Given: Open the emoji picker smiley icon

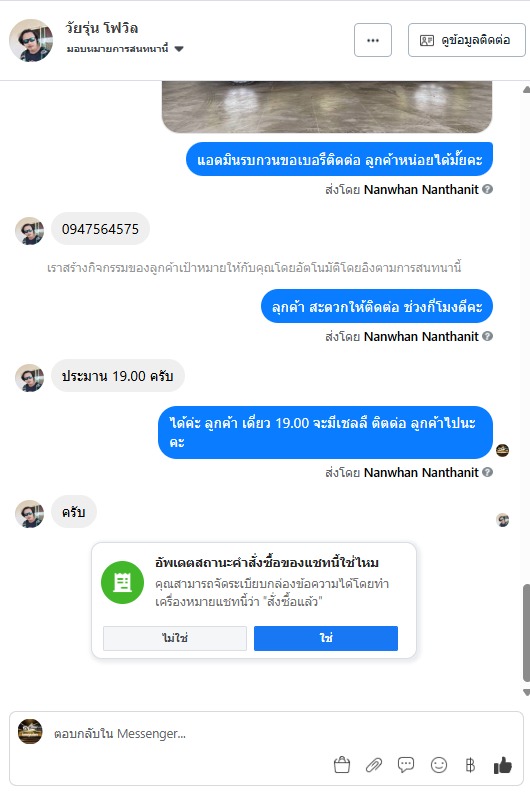Looking at the screenshot, I should [x=439, y=765].
